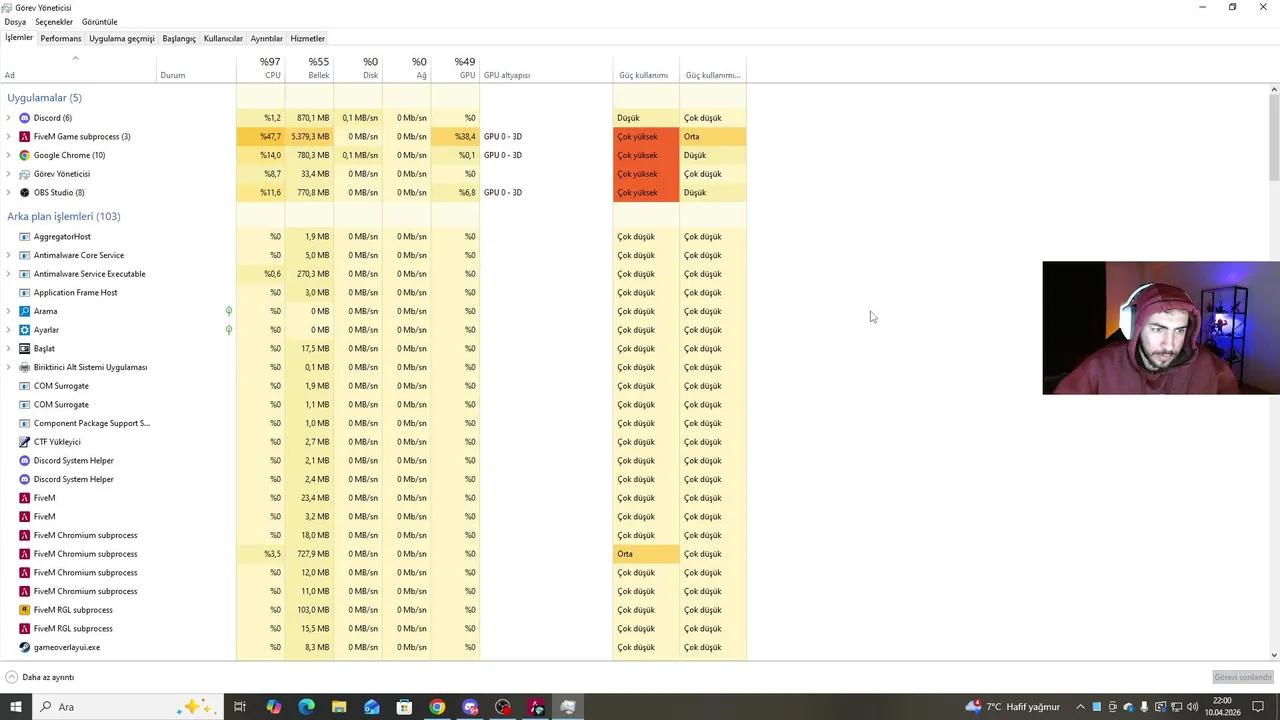Click the microphone icon in system tray
This screenshot has width=1280, height=720.
(x=1144, y=707)
